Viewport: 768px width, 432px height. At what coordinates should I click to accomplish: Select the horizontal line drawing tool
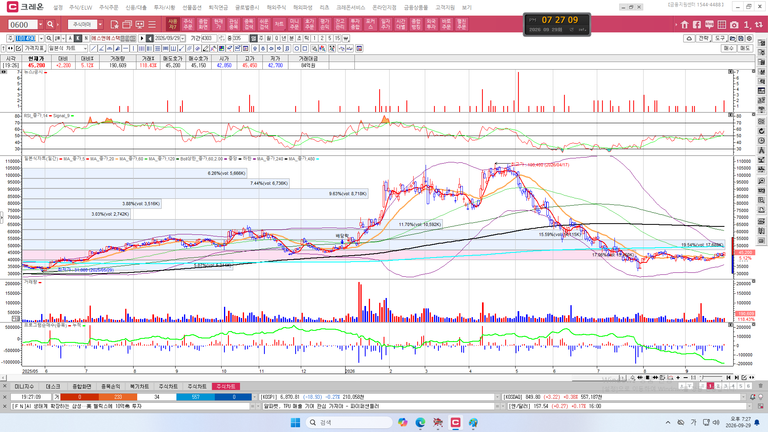coord(125,48)
